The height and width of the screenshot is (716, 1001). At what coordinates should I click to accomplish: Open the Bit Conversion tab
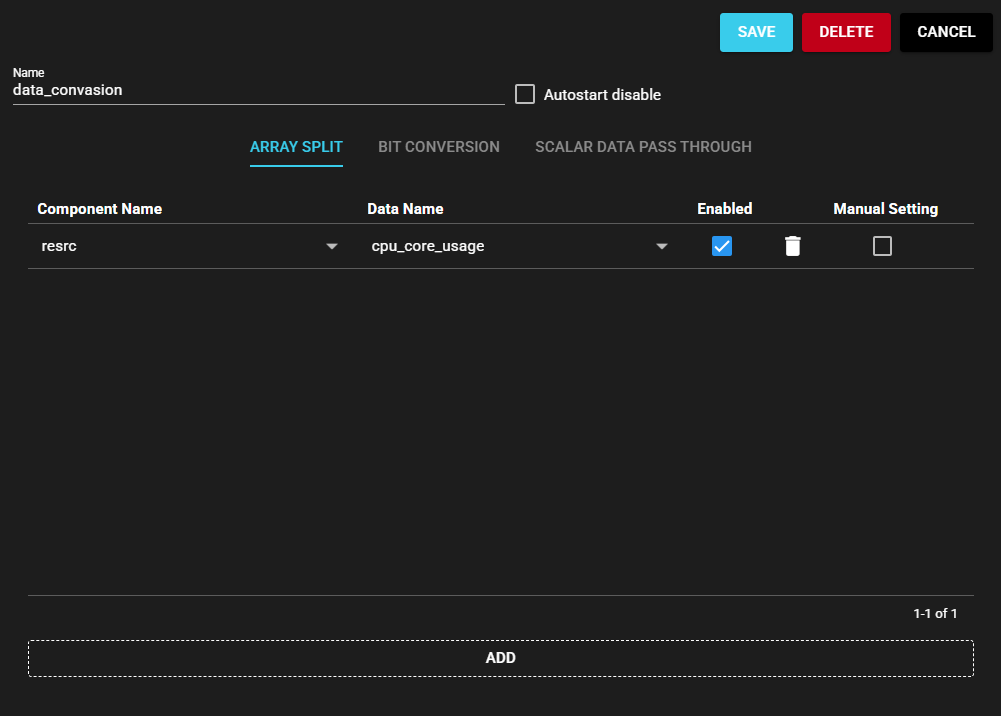(x=439, y=147)
